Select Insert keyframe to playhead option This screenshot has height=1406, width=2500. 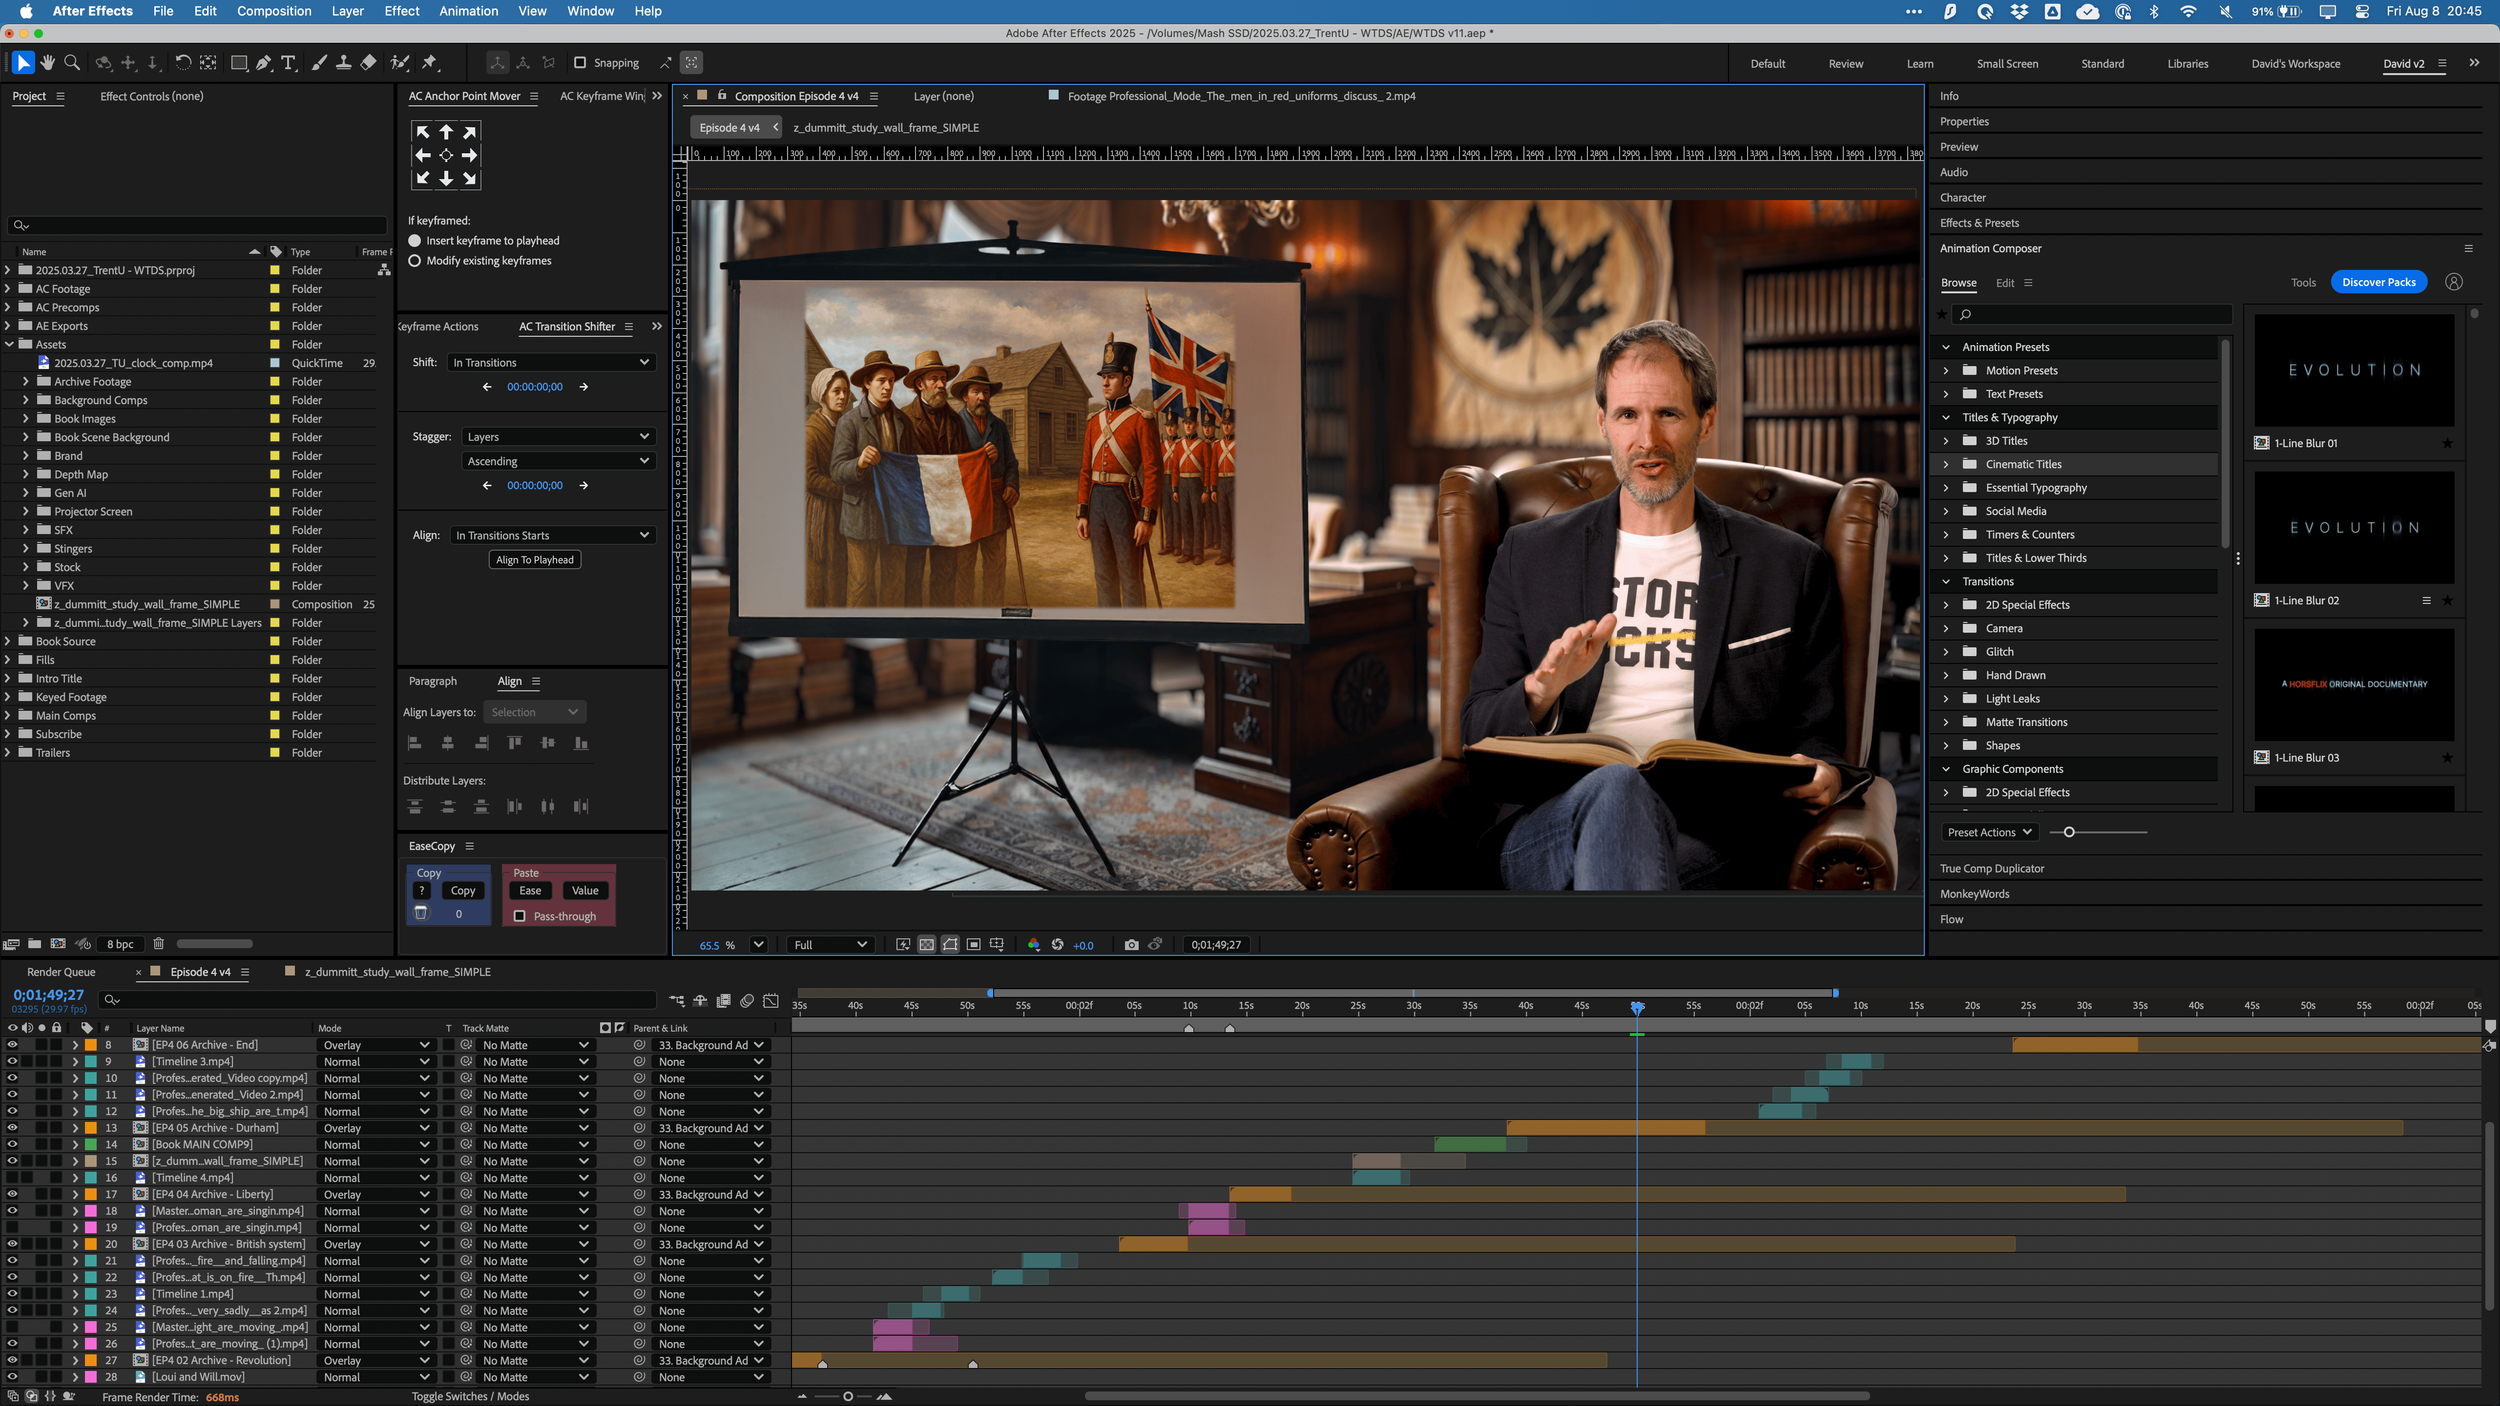415,241
